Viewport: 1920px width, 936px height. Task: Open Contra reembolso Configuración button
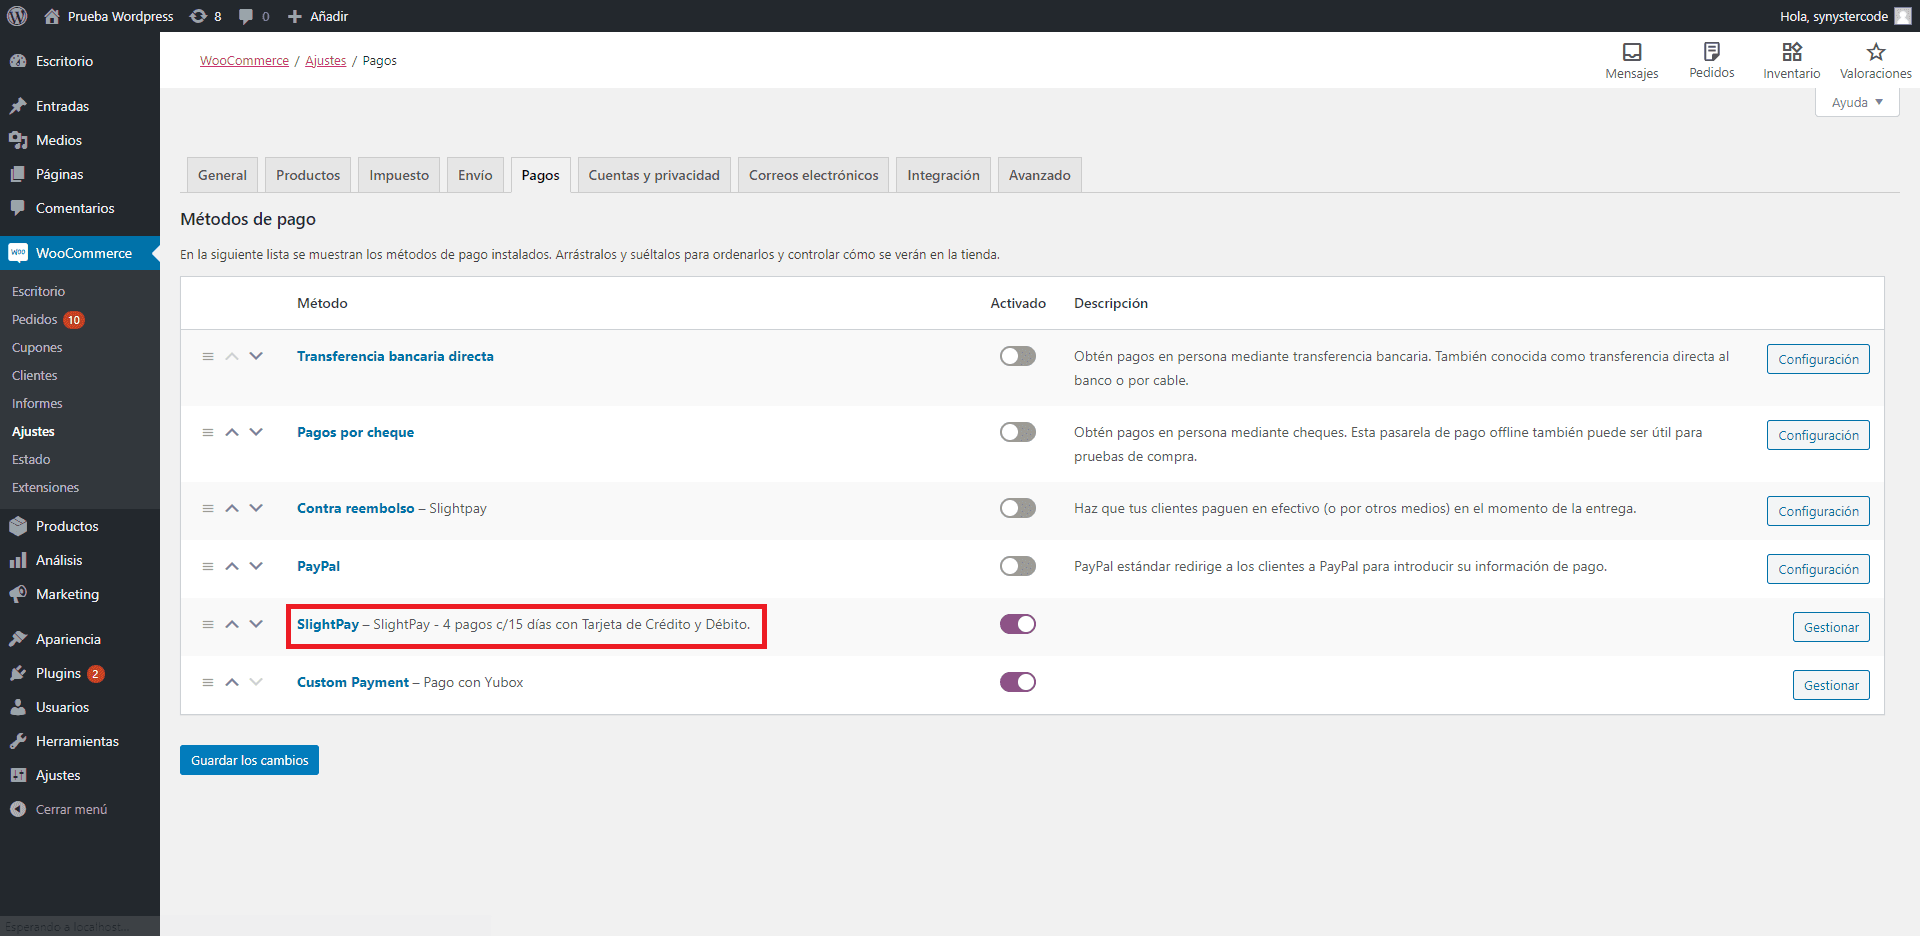[x=1818, y=511]
